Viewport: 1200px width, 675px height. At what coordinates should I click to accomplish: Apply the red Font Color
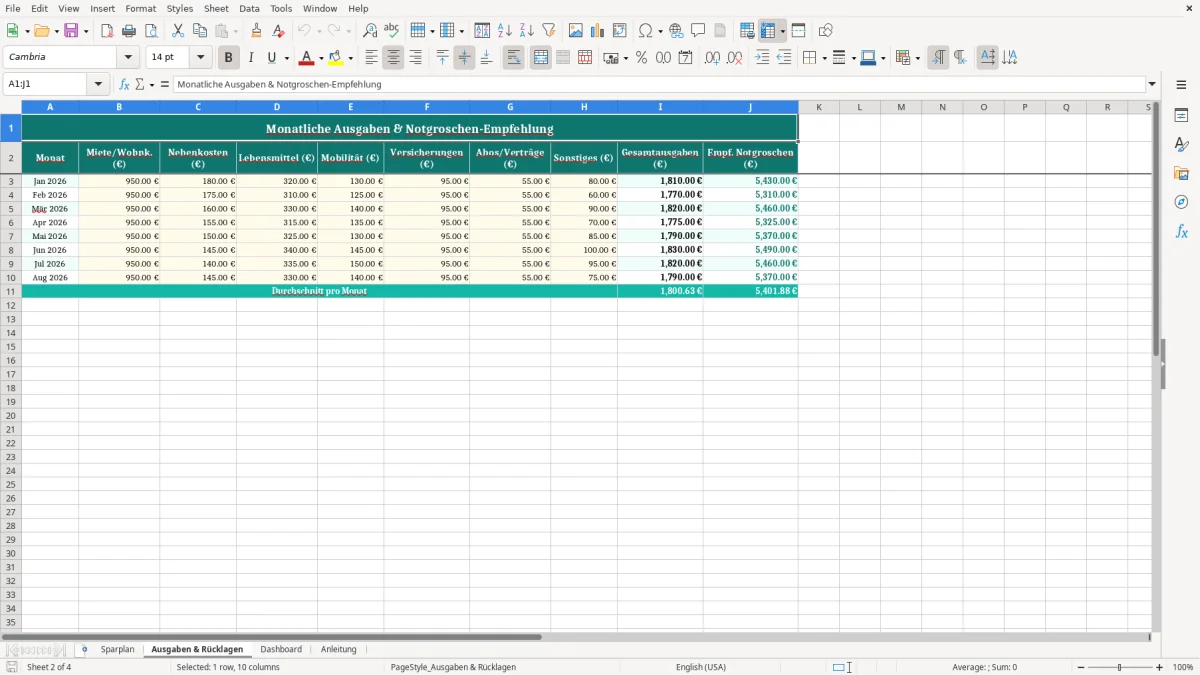tap(308, 58)
